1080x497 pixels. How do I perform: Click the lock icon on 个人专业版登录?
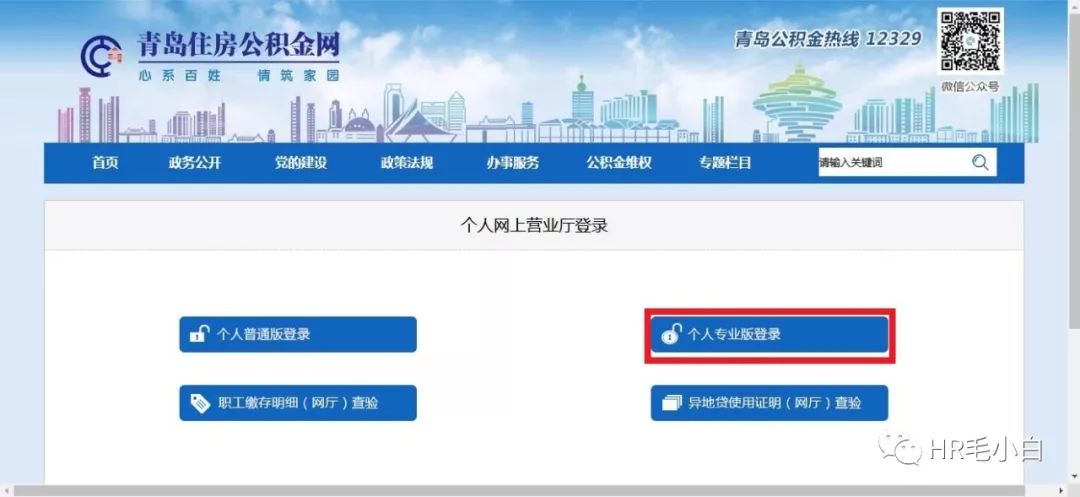tap(671, 335)
